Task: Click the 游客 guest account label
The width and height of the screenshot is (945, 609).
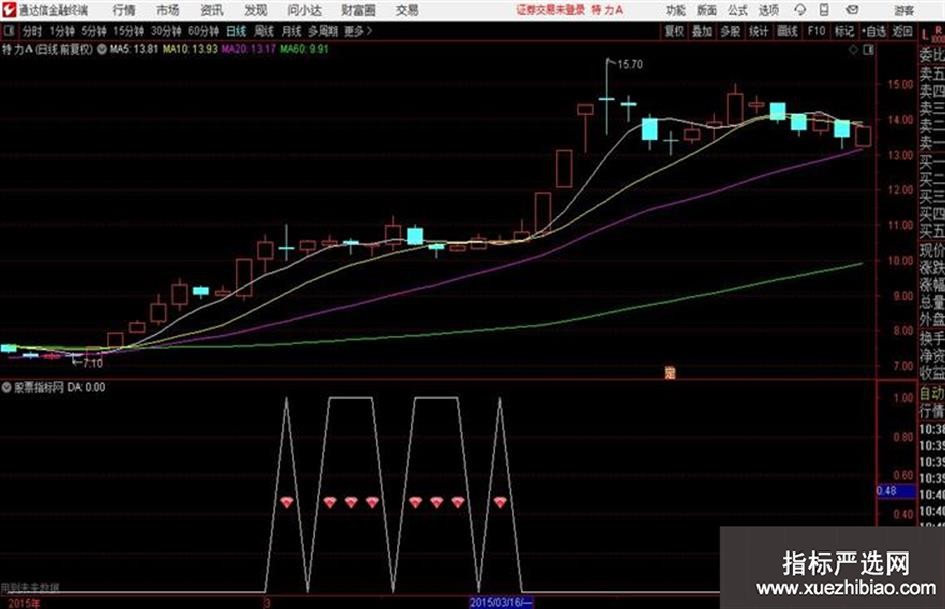Action: coord(903,10)
